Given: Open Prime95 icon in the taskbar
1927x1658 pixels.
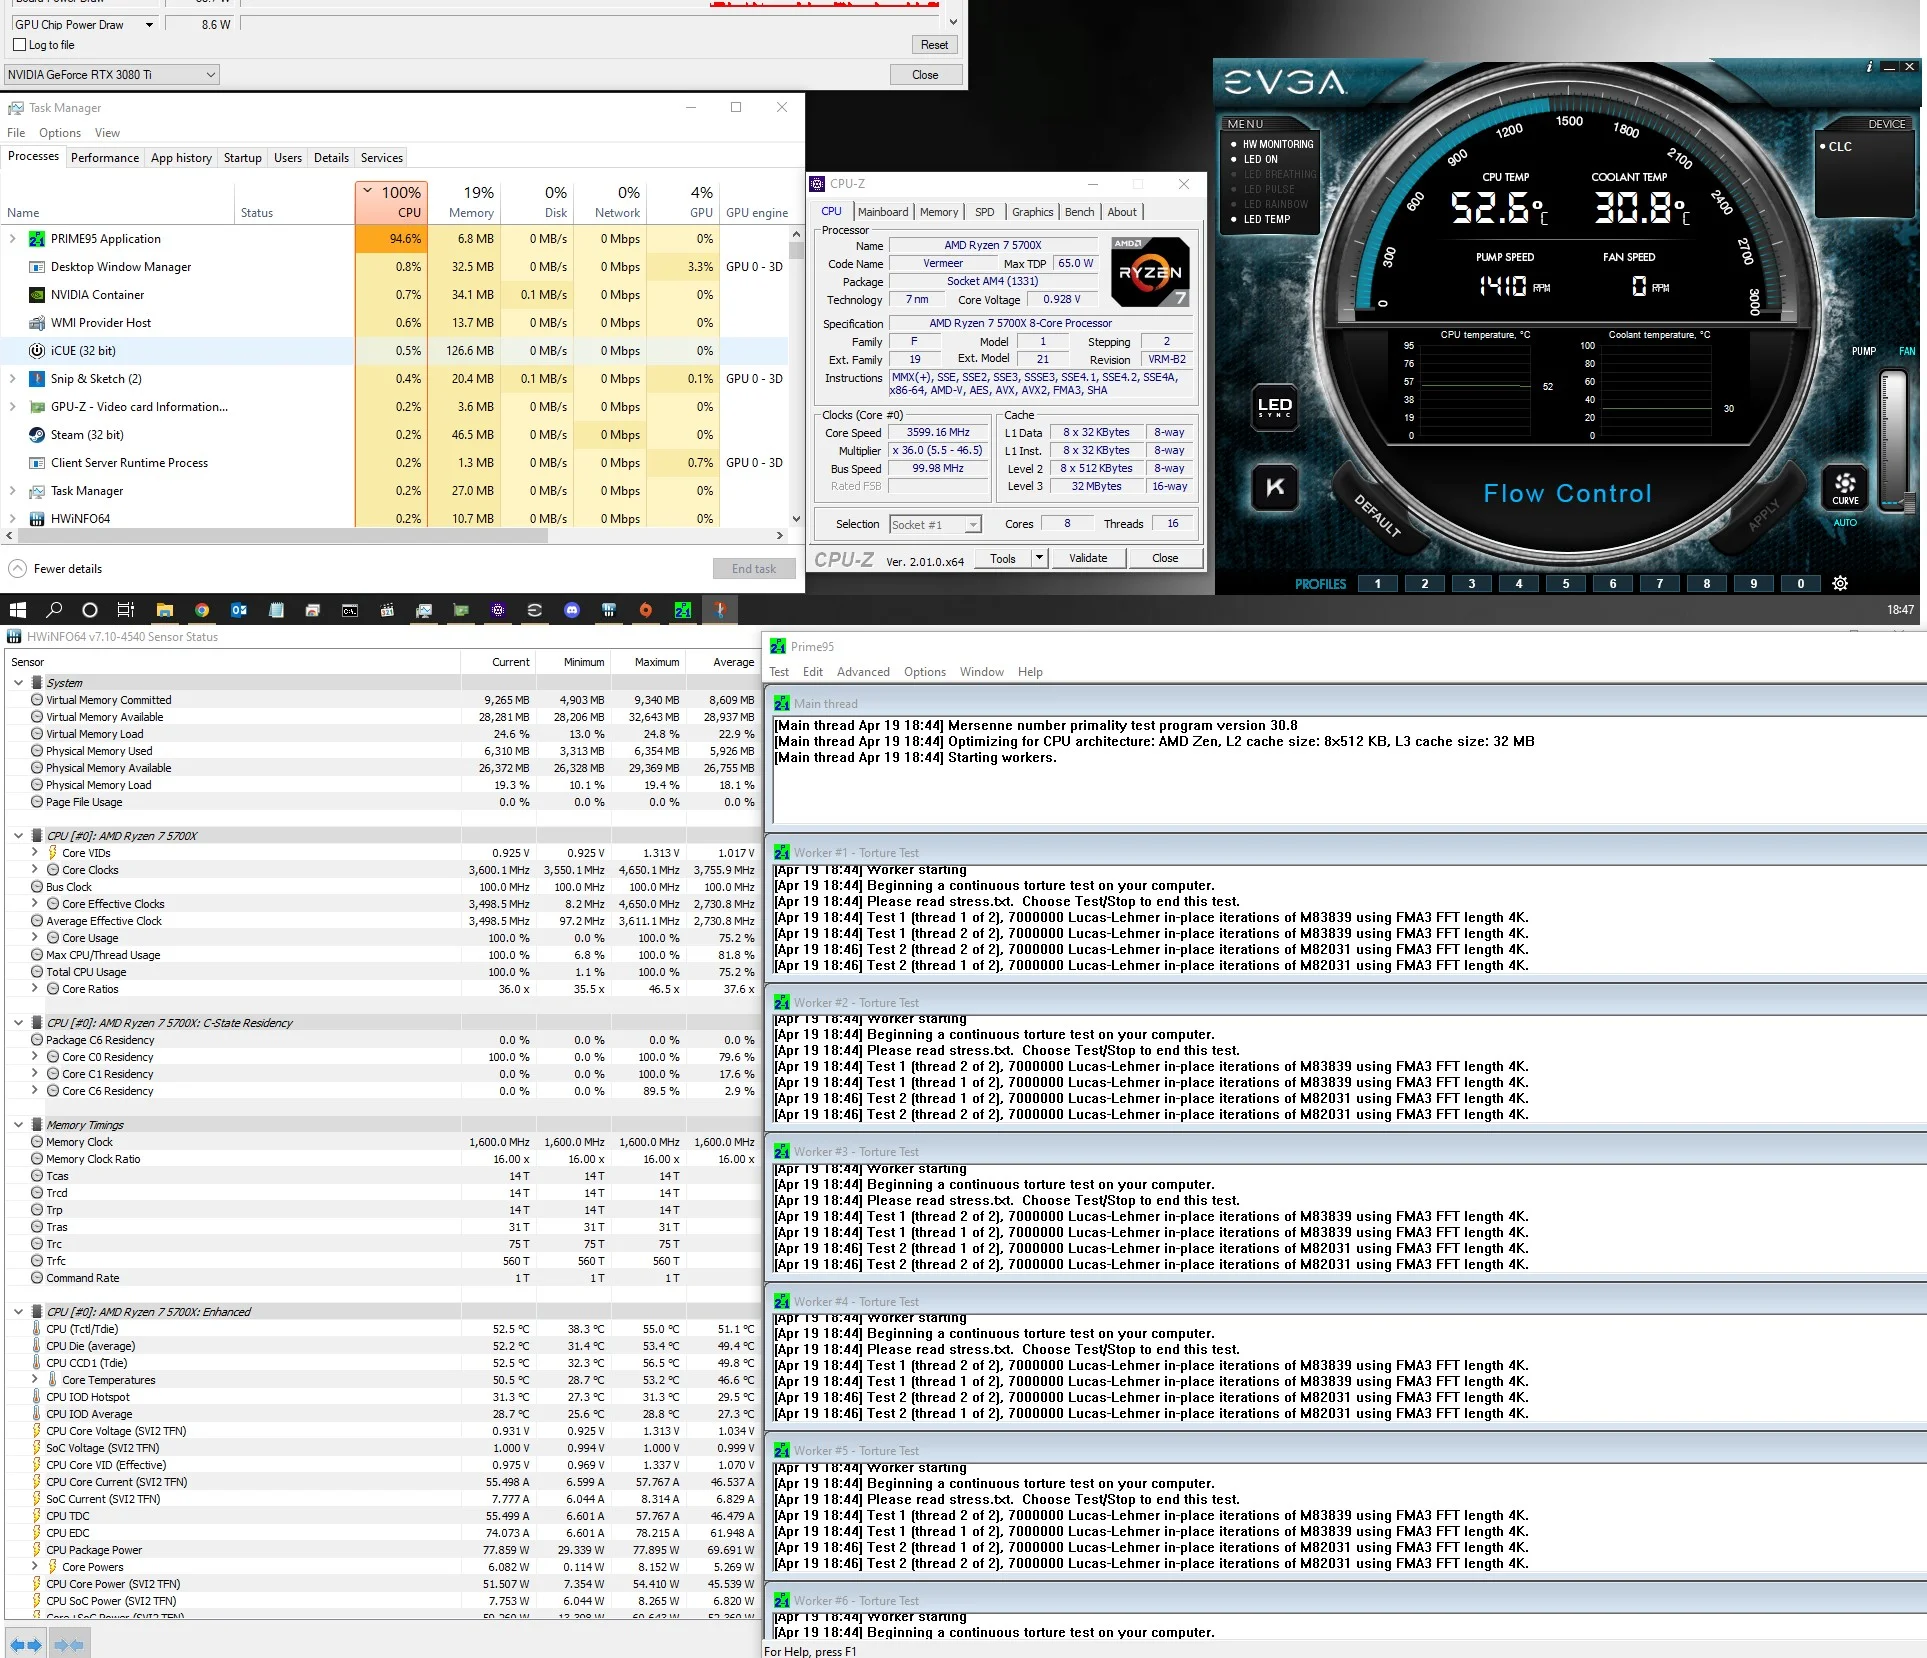Looking at the screenshot, I should (x=683, y=610).
